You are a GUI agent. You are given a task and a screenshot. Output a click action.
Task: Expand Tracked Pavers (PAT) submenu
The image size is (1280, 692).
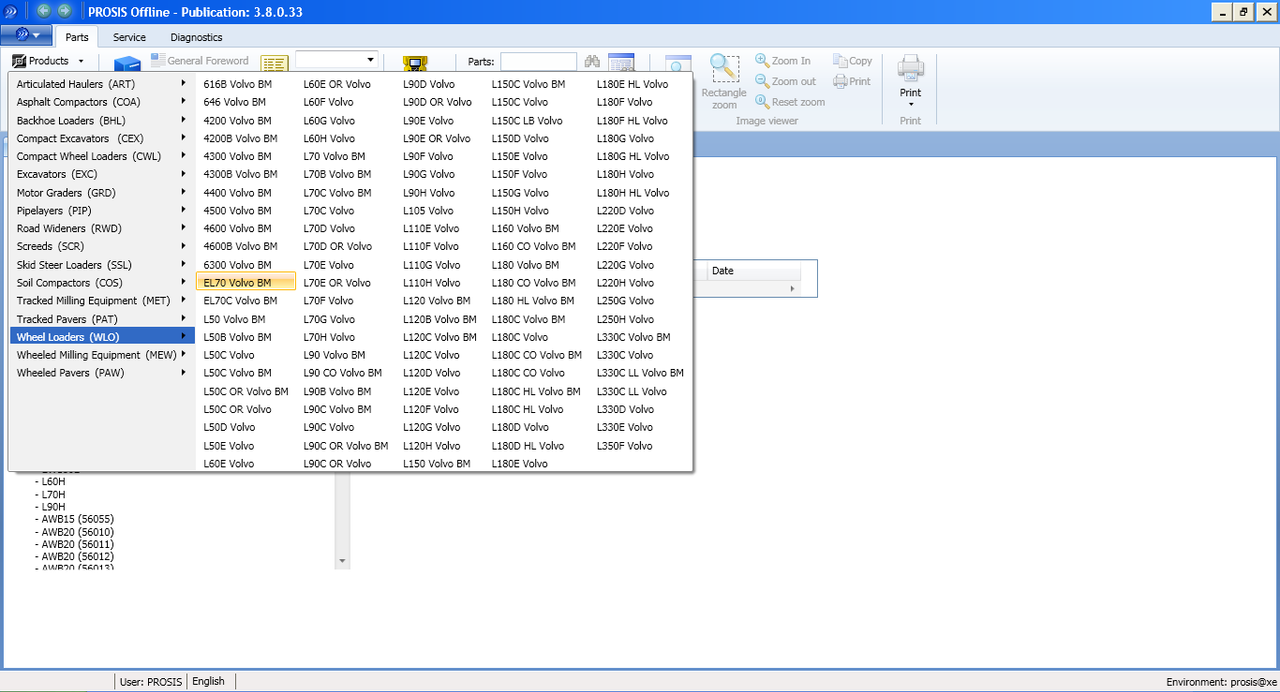tap(184, 319)
